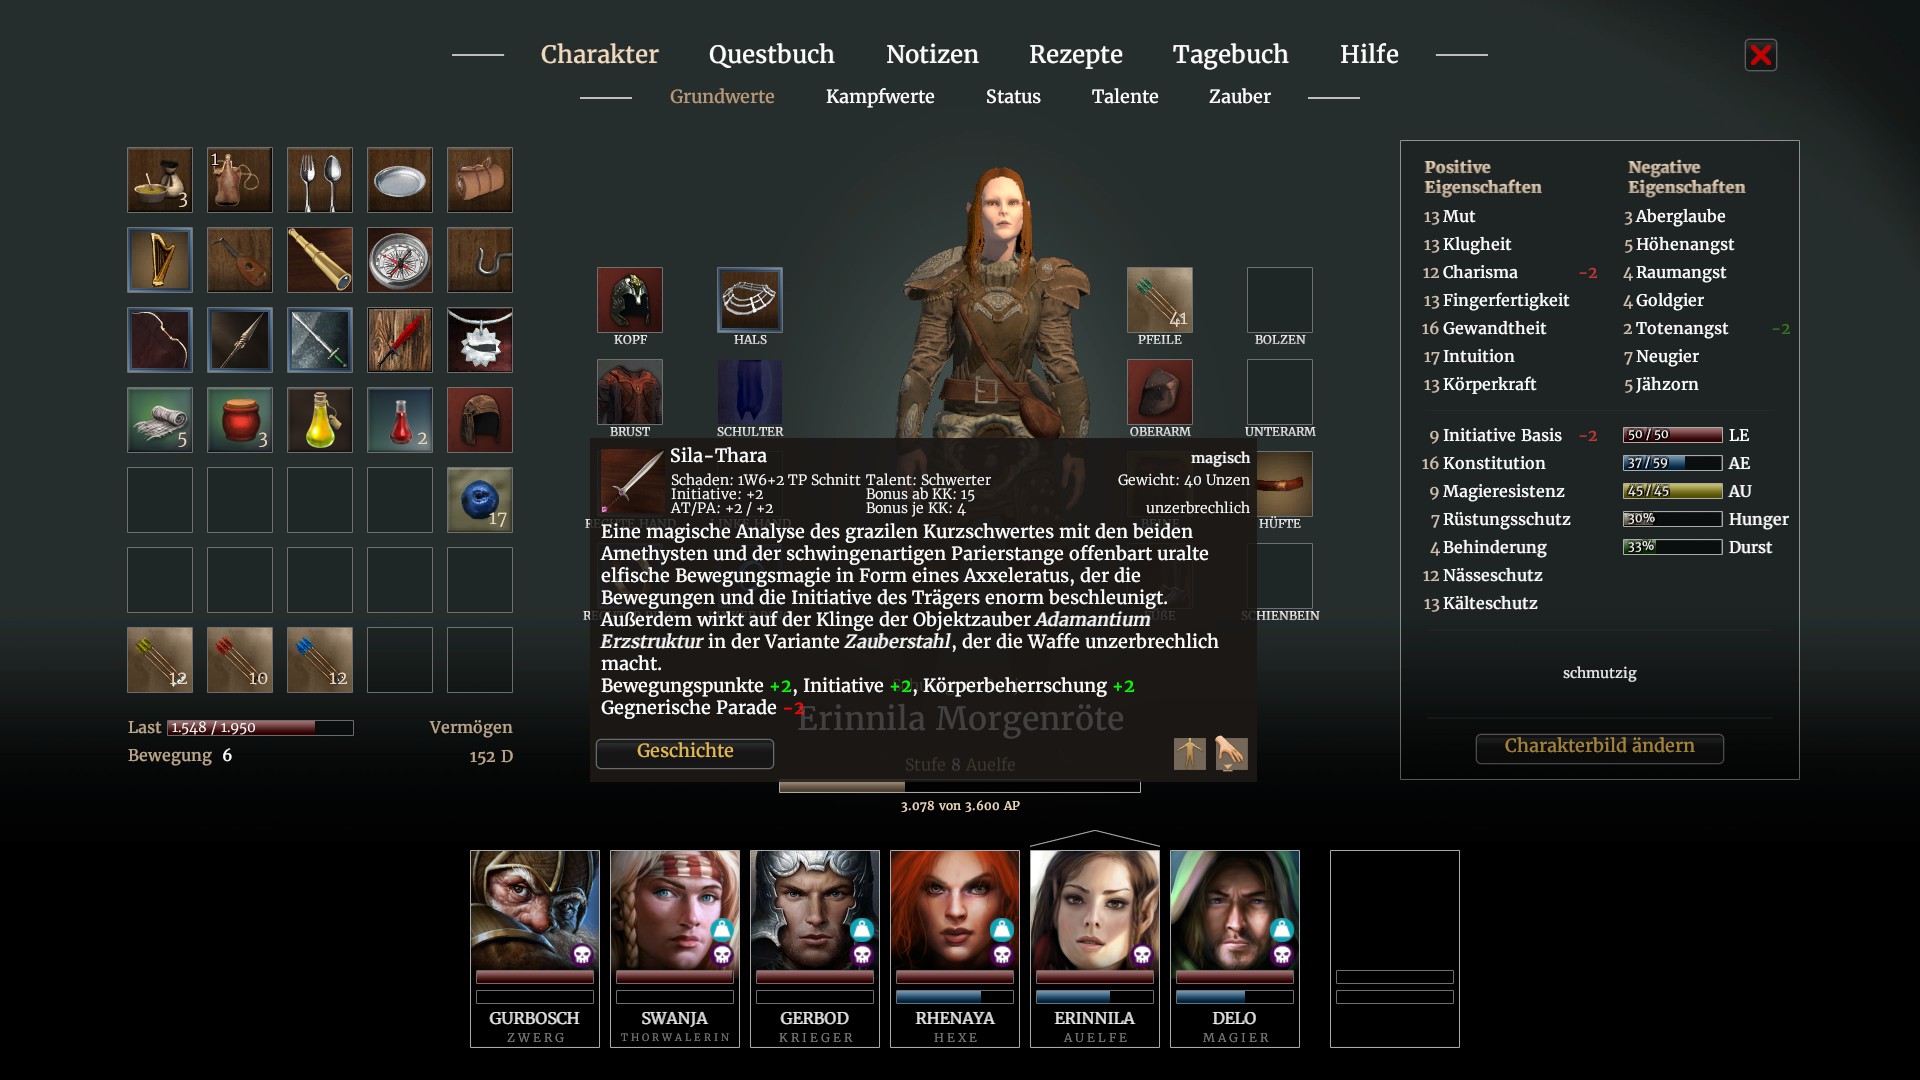Select the SCHULTER cloak slot
The height and width of the screenshot is (1080, 1920).
[750, 392]
